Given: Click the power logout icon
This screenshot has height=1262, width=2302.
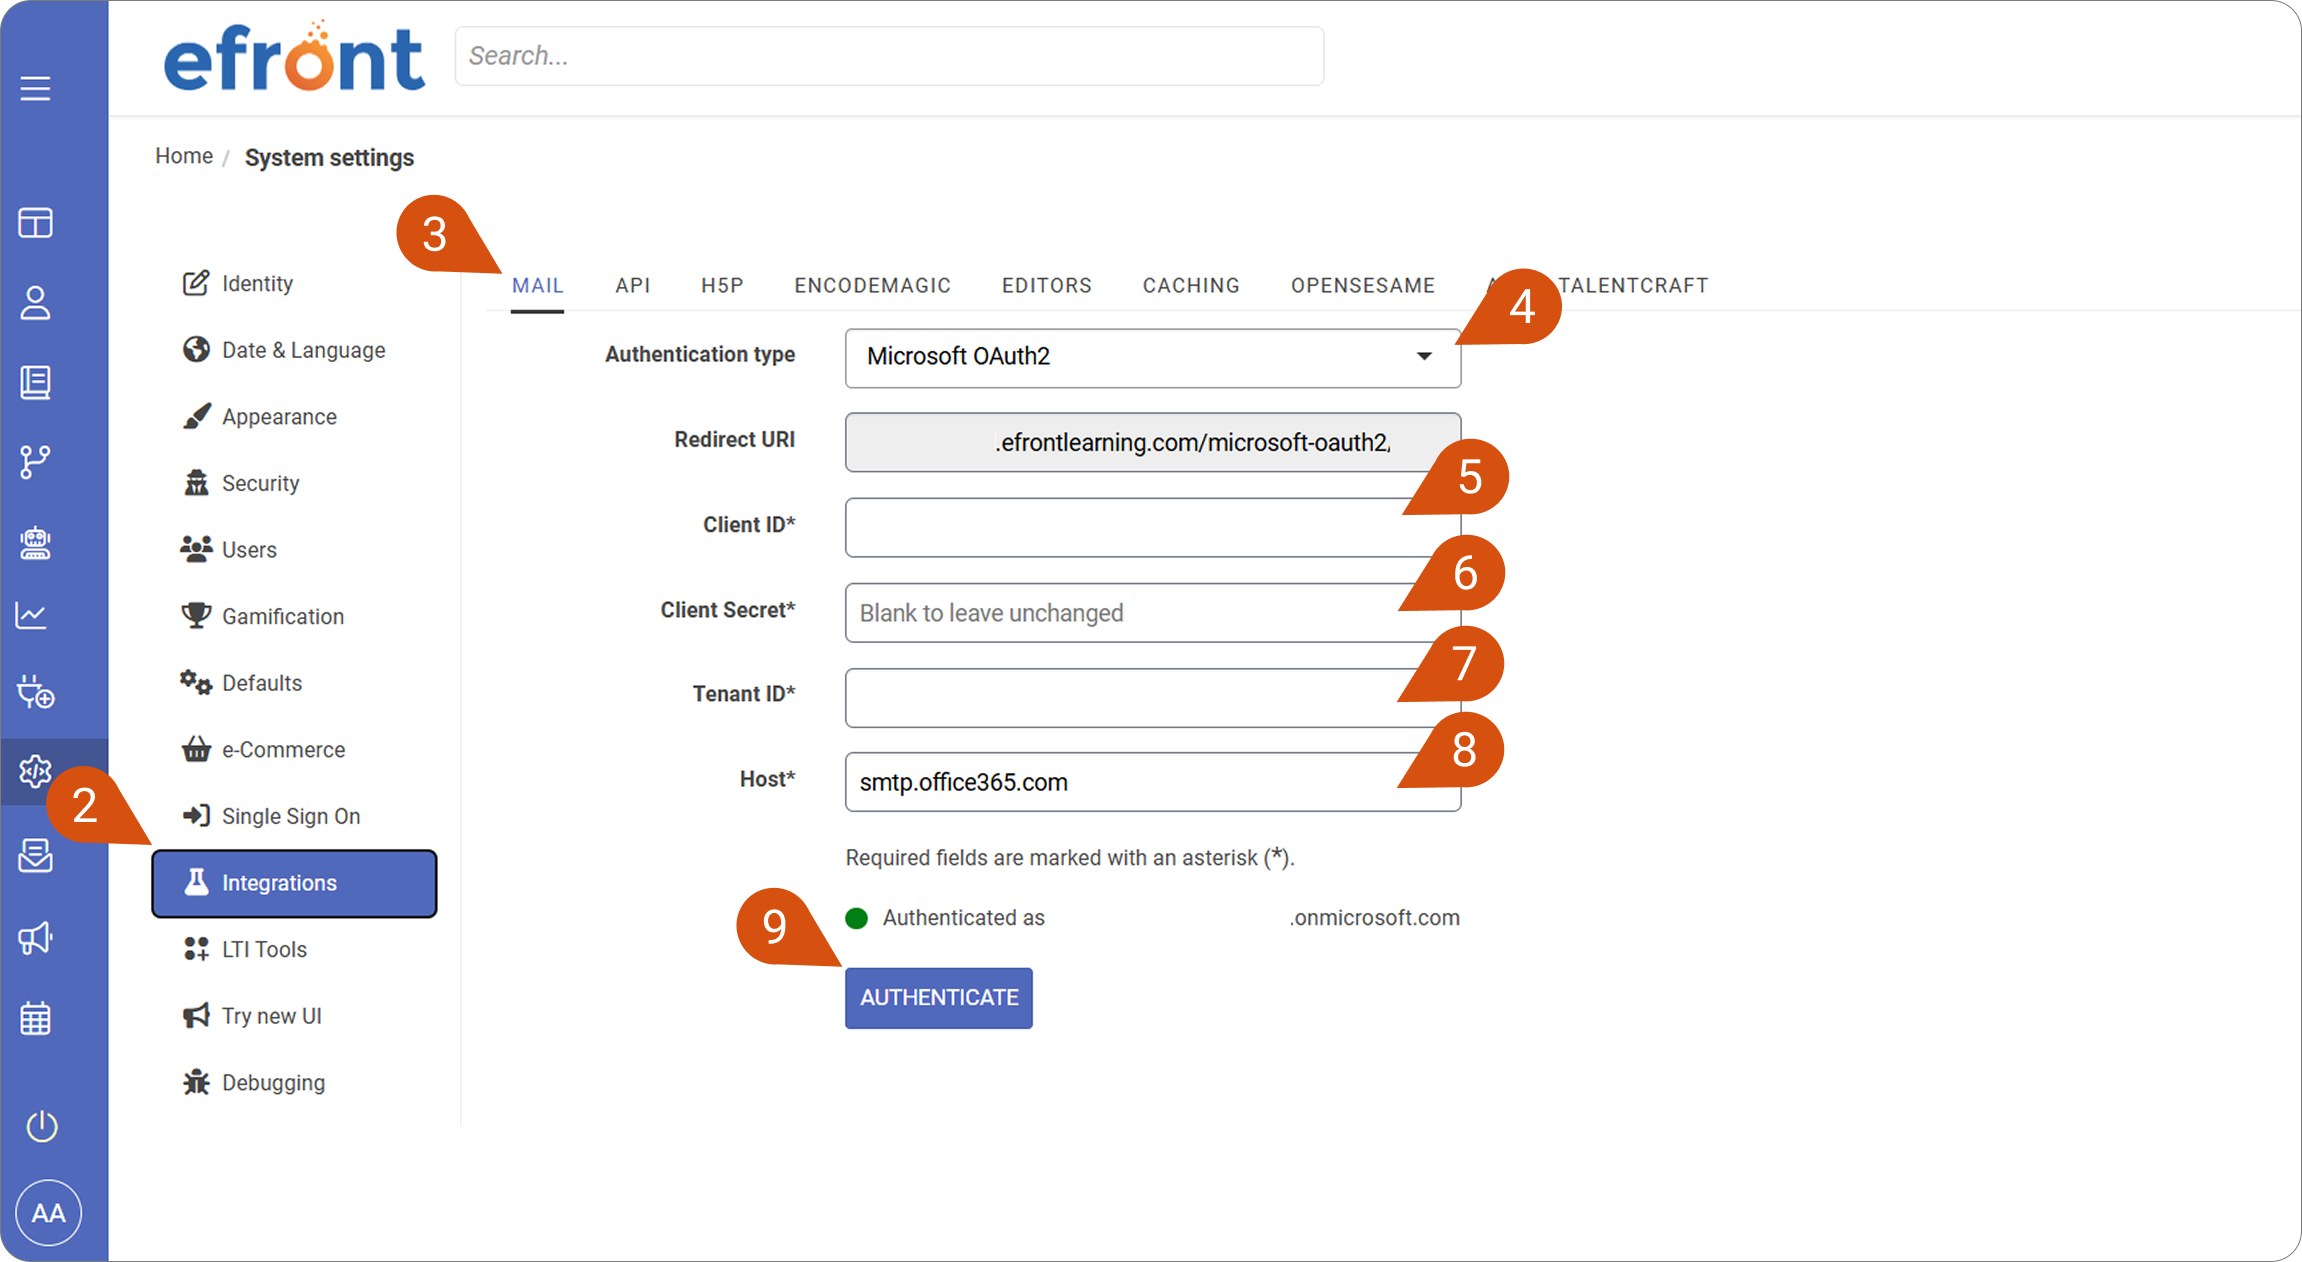Looking at the screenshot, I should 42,1126.
